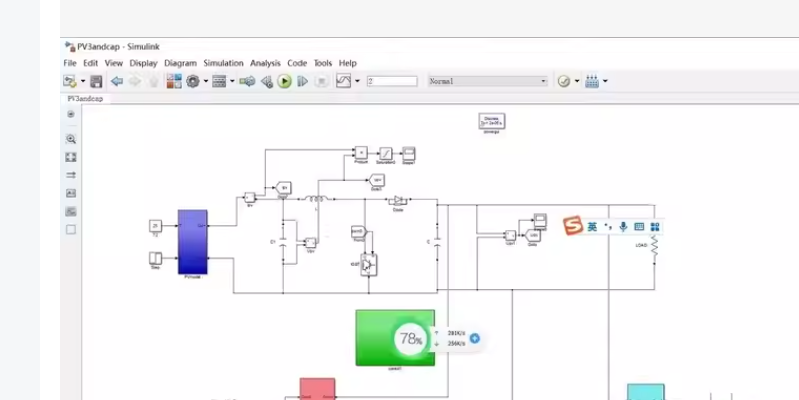
Task: Click the Build Model icon
Action: coord(592,81)
